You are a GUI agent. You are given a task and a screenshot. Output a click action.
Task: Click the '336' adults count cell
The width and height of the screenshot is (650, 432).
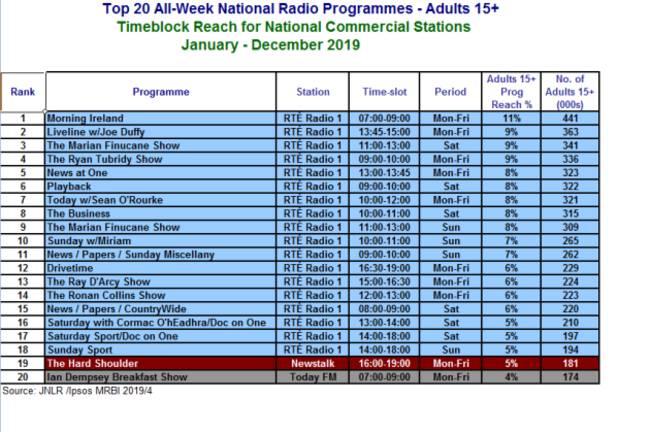570,159
